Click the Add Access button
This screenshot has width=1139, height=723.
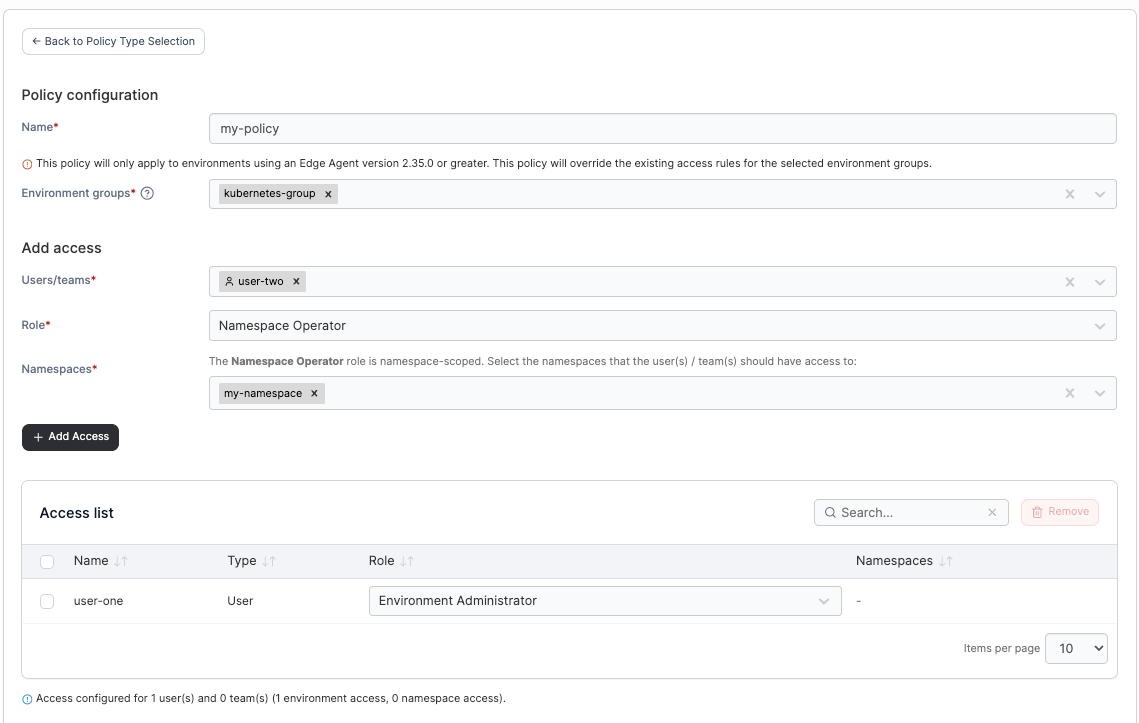coord(70,437)
